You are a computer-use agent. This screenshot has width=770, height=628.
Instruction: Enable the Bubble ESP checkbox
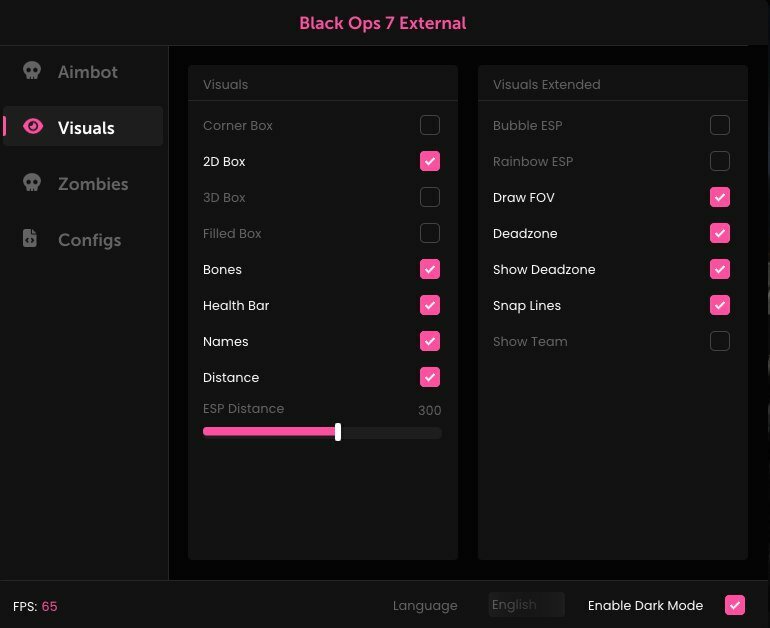720,125
